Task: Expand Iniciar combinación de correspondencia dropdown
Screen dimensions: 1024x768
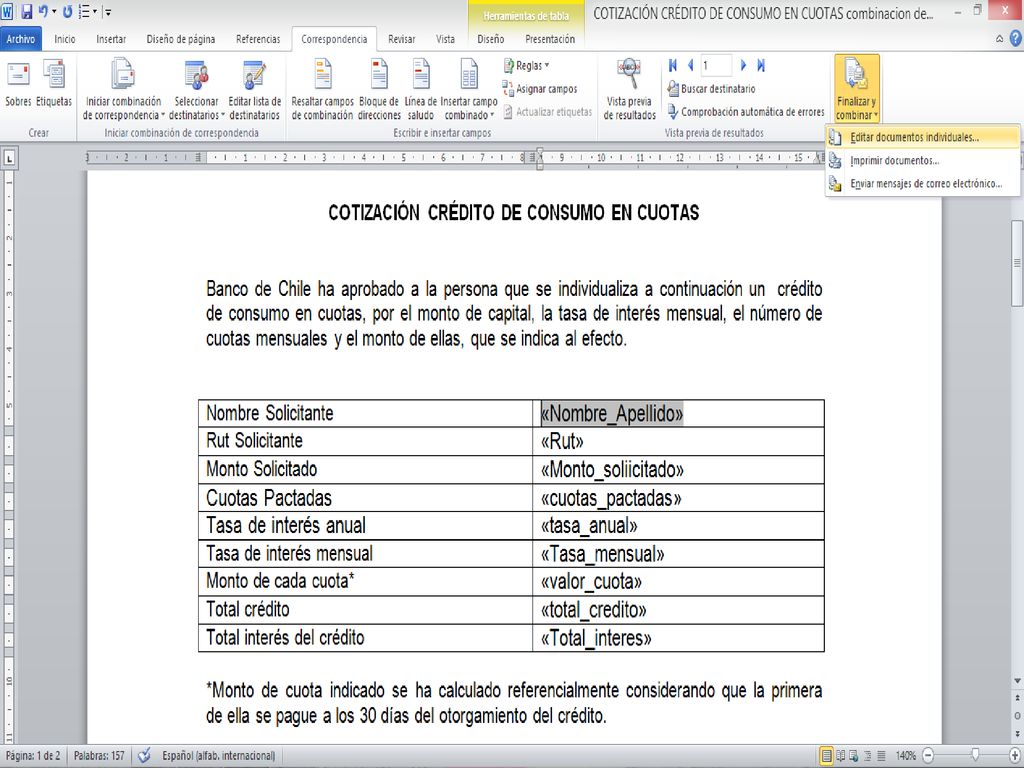Action: tap(123, 89)
